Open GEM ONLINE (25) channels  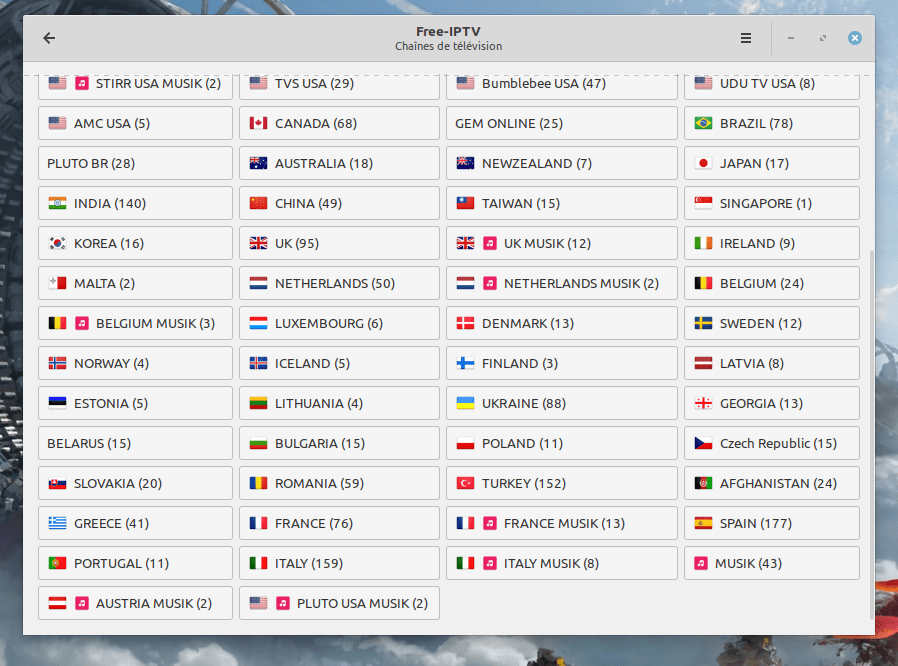coord(561,123)
